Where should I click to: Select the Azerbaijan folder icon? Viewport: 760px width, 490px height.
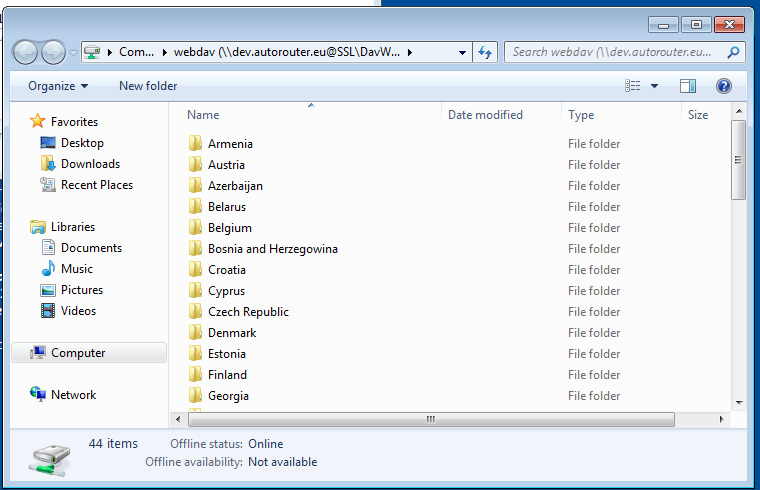[x=195, y=186]
